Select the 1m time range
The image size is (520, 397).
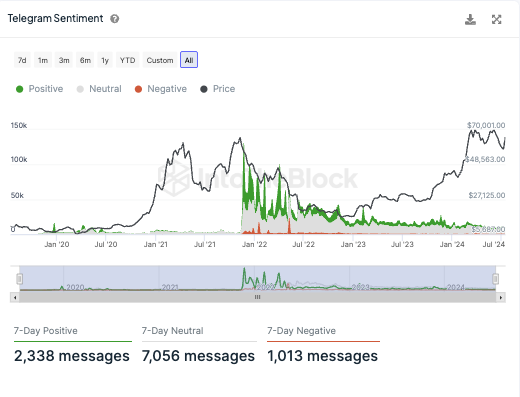43,60
